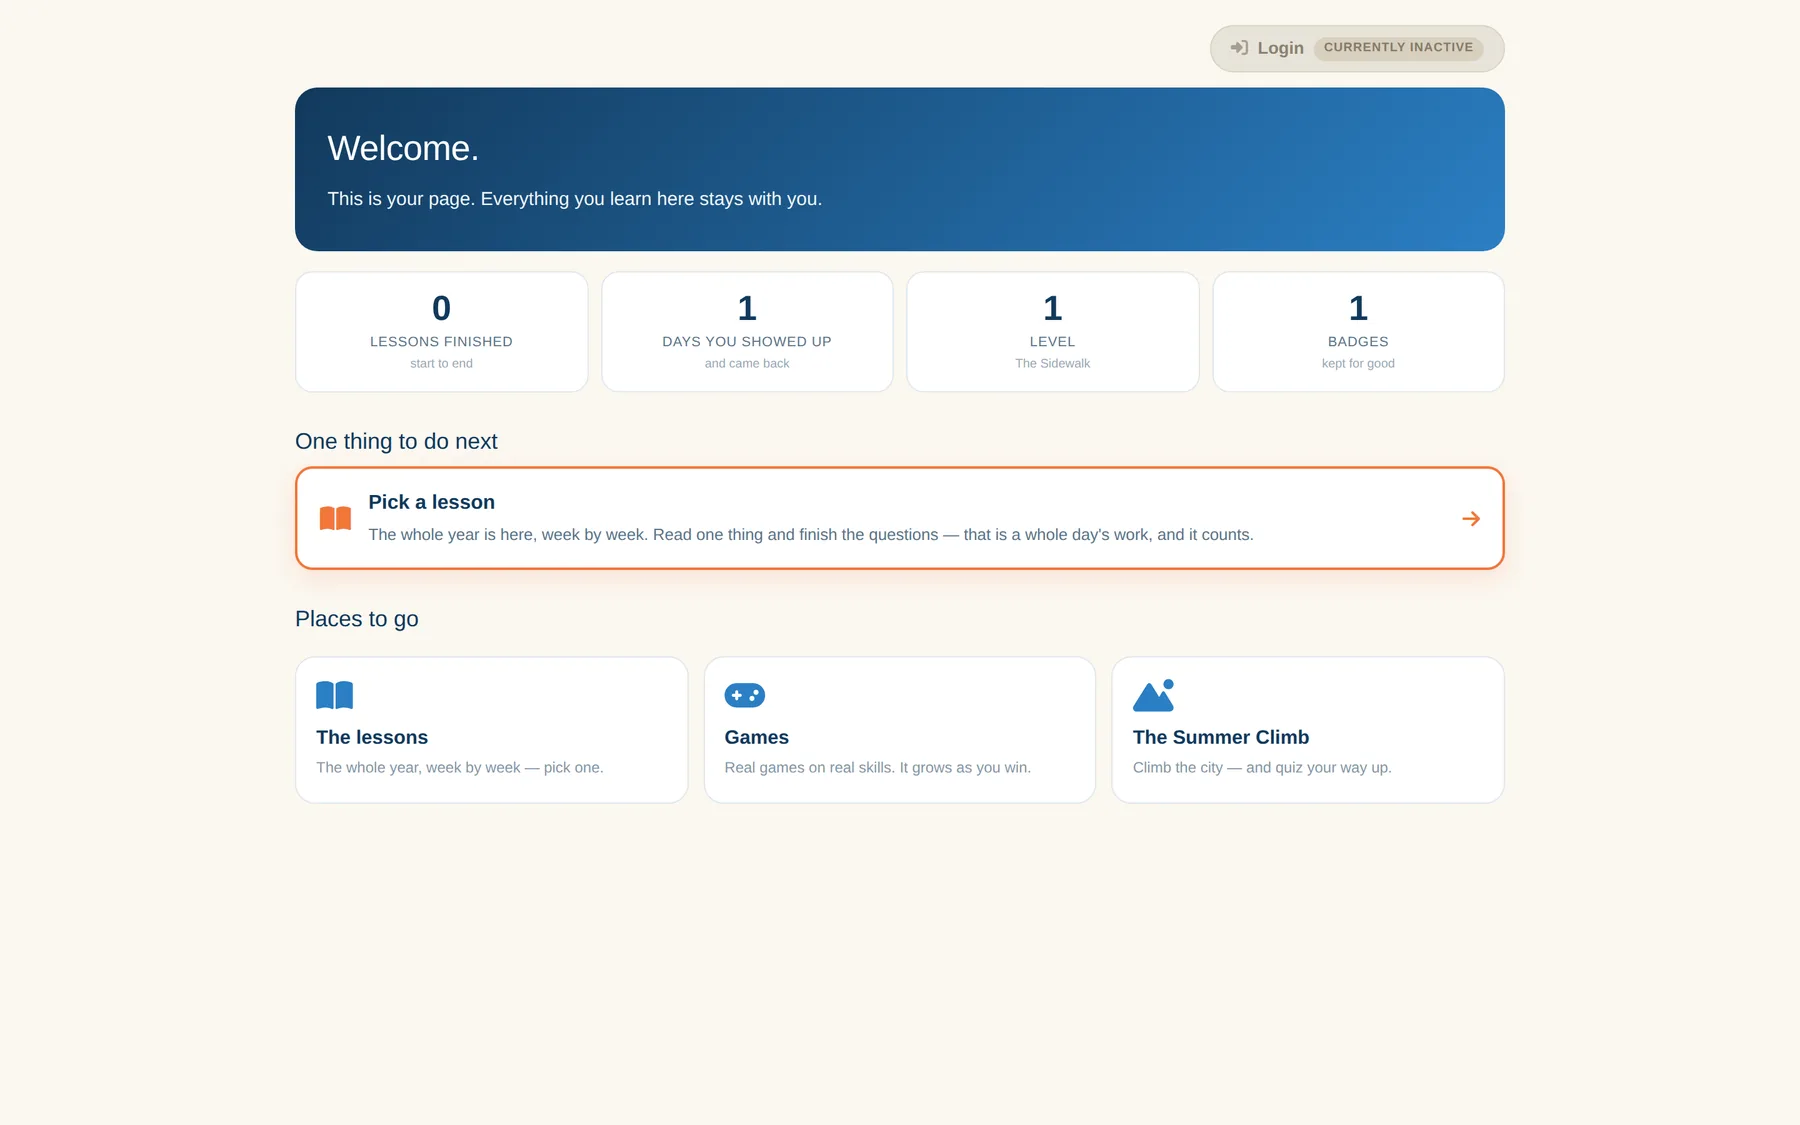The width and height of the screenshot is (1800, 1125).
Task: Click the mountain icon above The Summer Climb
Action: tap(1153, 695)
